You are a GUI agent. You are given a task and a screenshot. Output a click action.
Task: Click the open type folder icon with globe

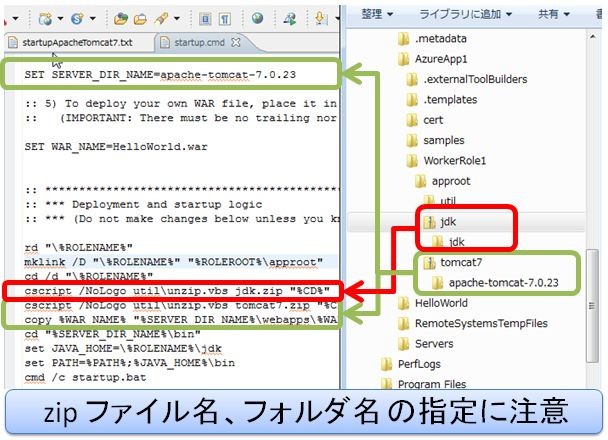point(121,18)
